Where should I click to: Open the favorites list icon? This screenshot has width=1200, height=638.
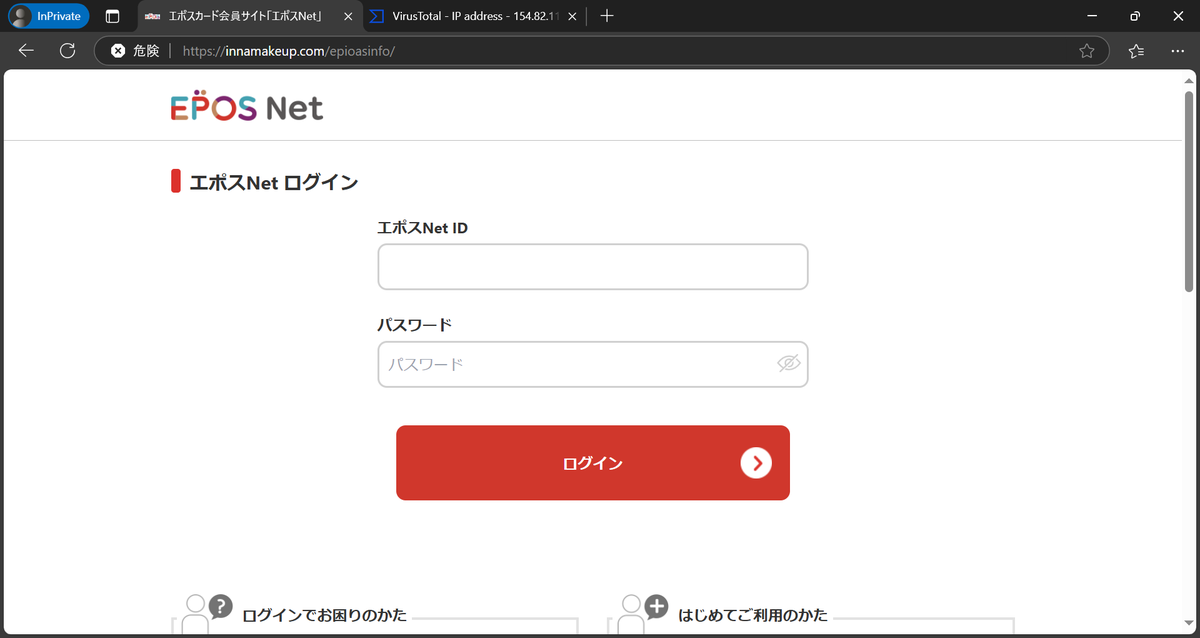coord(1136,50)
